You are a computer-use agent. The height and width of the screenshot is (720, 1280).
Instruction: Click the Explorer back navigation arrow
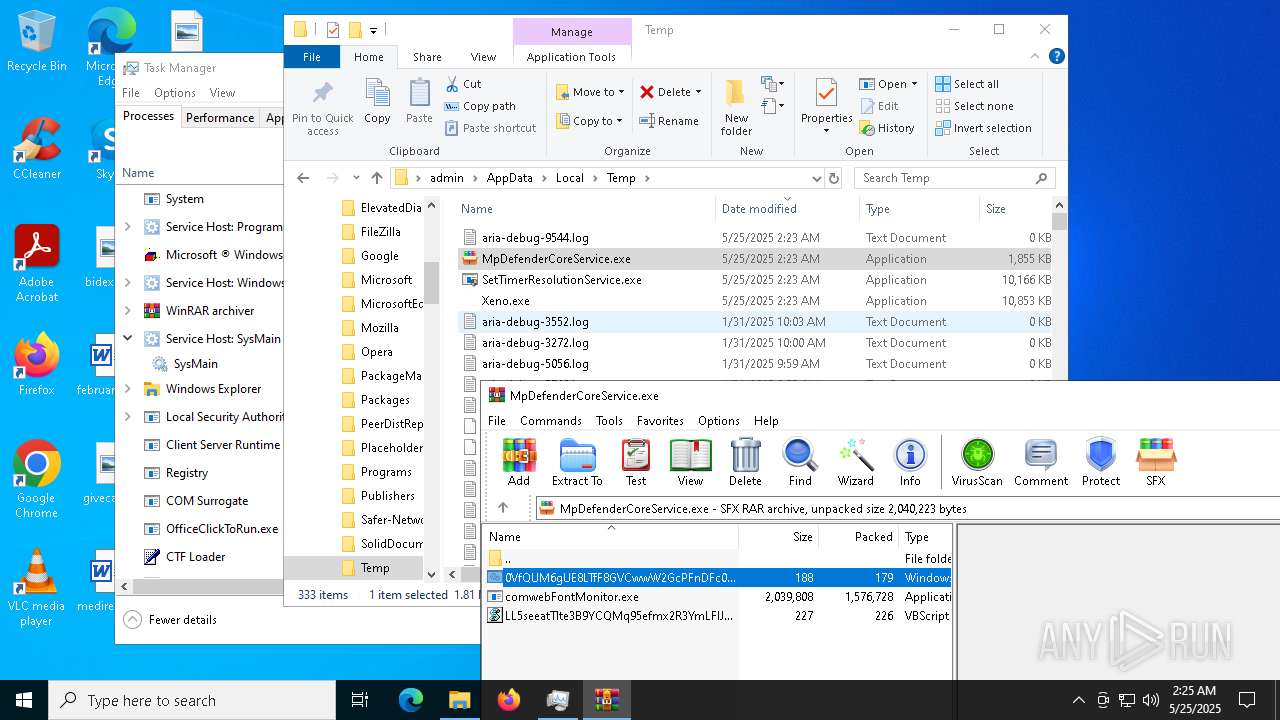(x=303, y=178)
